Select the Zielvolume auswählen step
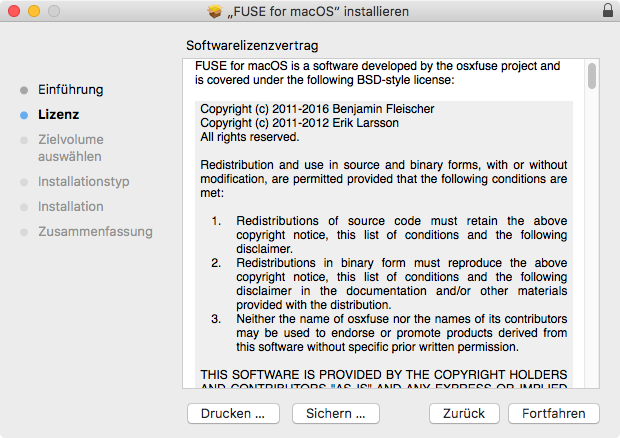 [70, 148]
